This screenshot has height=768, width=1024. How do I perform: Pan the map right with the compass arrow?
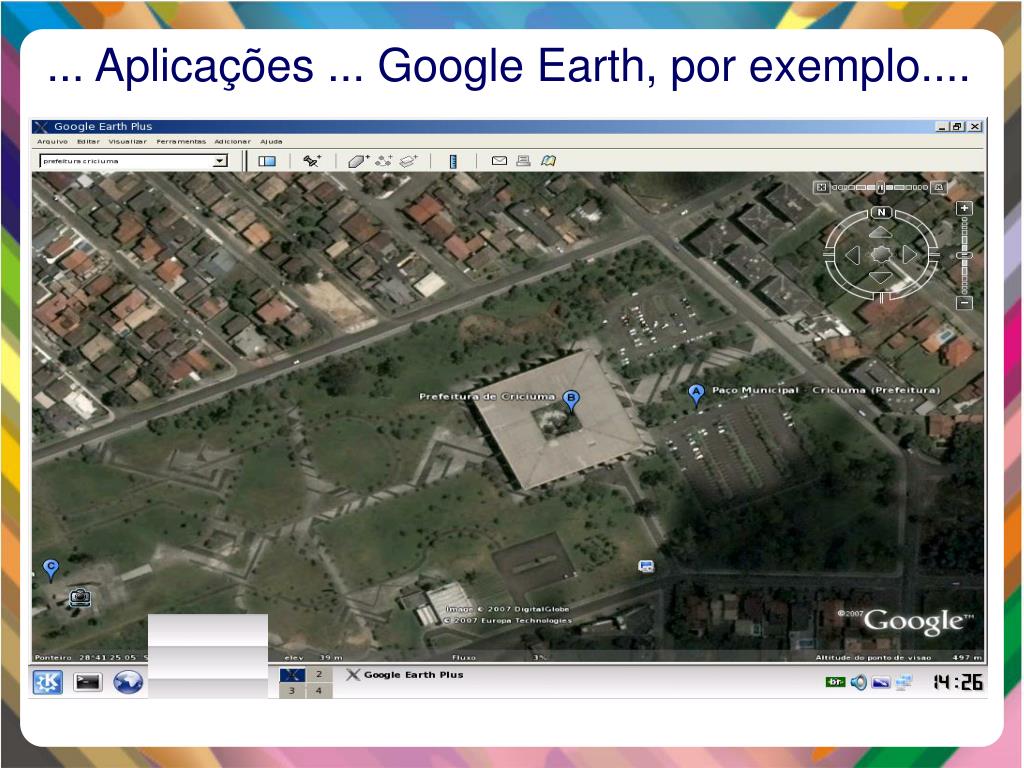[909, 255]
